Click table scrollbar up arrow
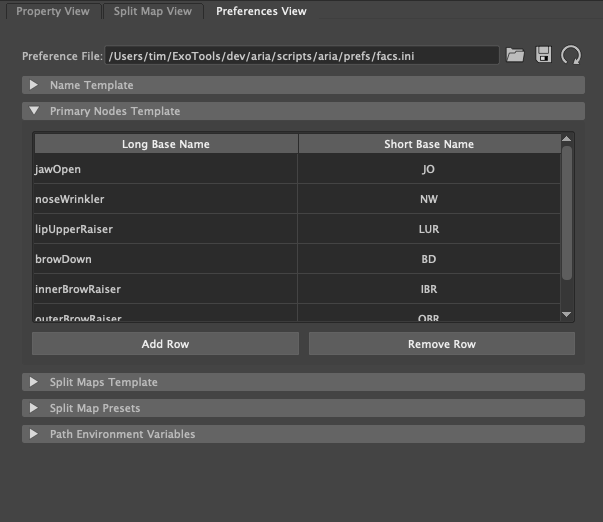 566,139
